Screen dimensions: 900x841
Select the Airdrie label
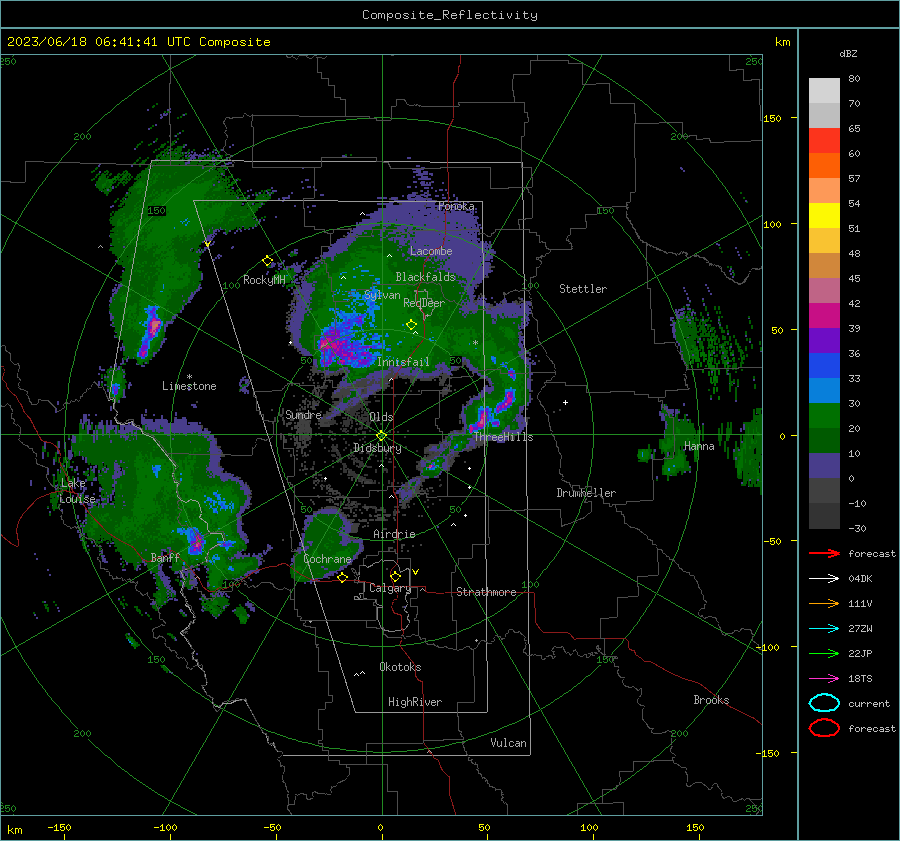(x=394, y=534)
